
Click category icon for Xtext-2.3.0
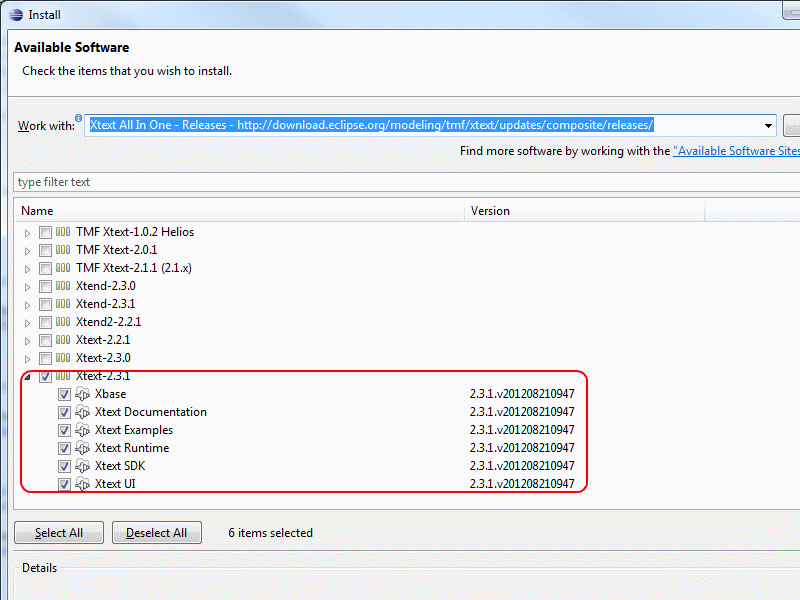(63, 358)
